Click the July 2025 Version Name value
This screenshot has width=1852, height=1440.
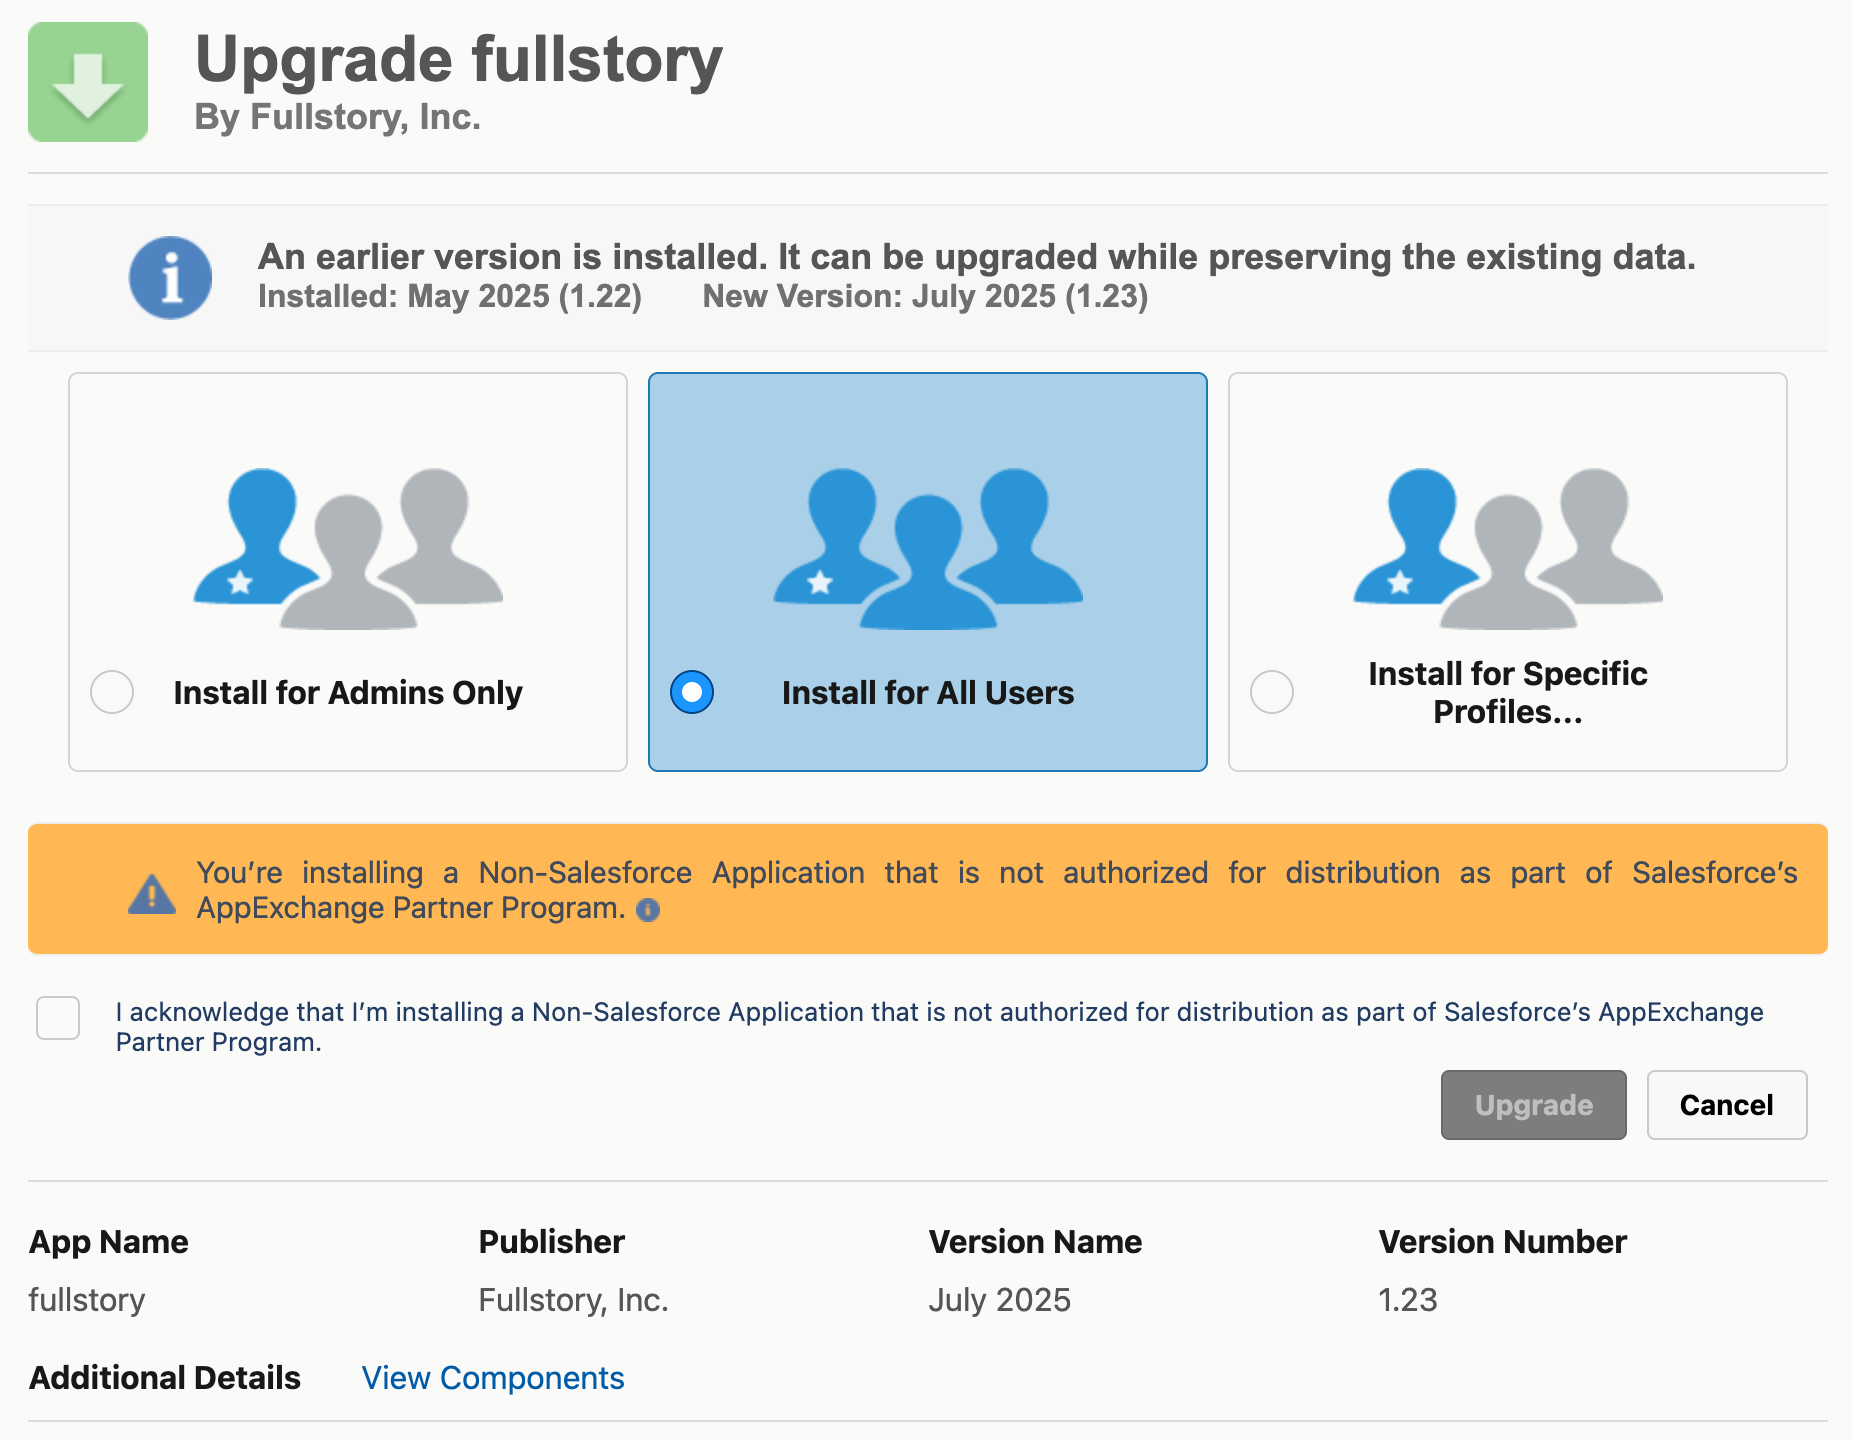[x=1000, y=1300]
